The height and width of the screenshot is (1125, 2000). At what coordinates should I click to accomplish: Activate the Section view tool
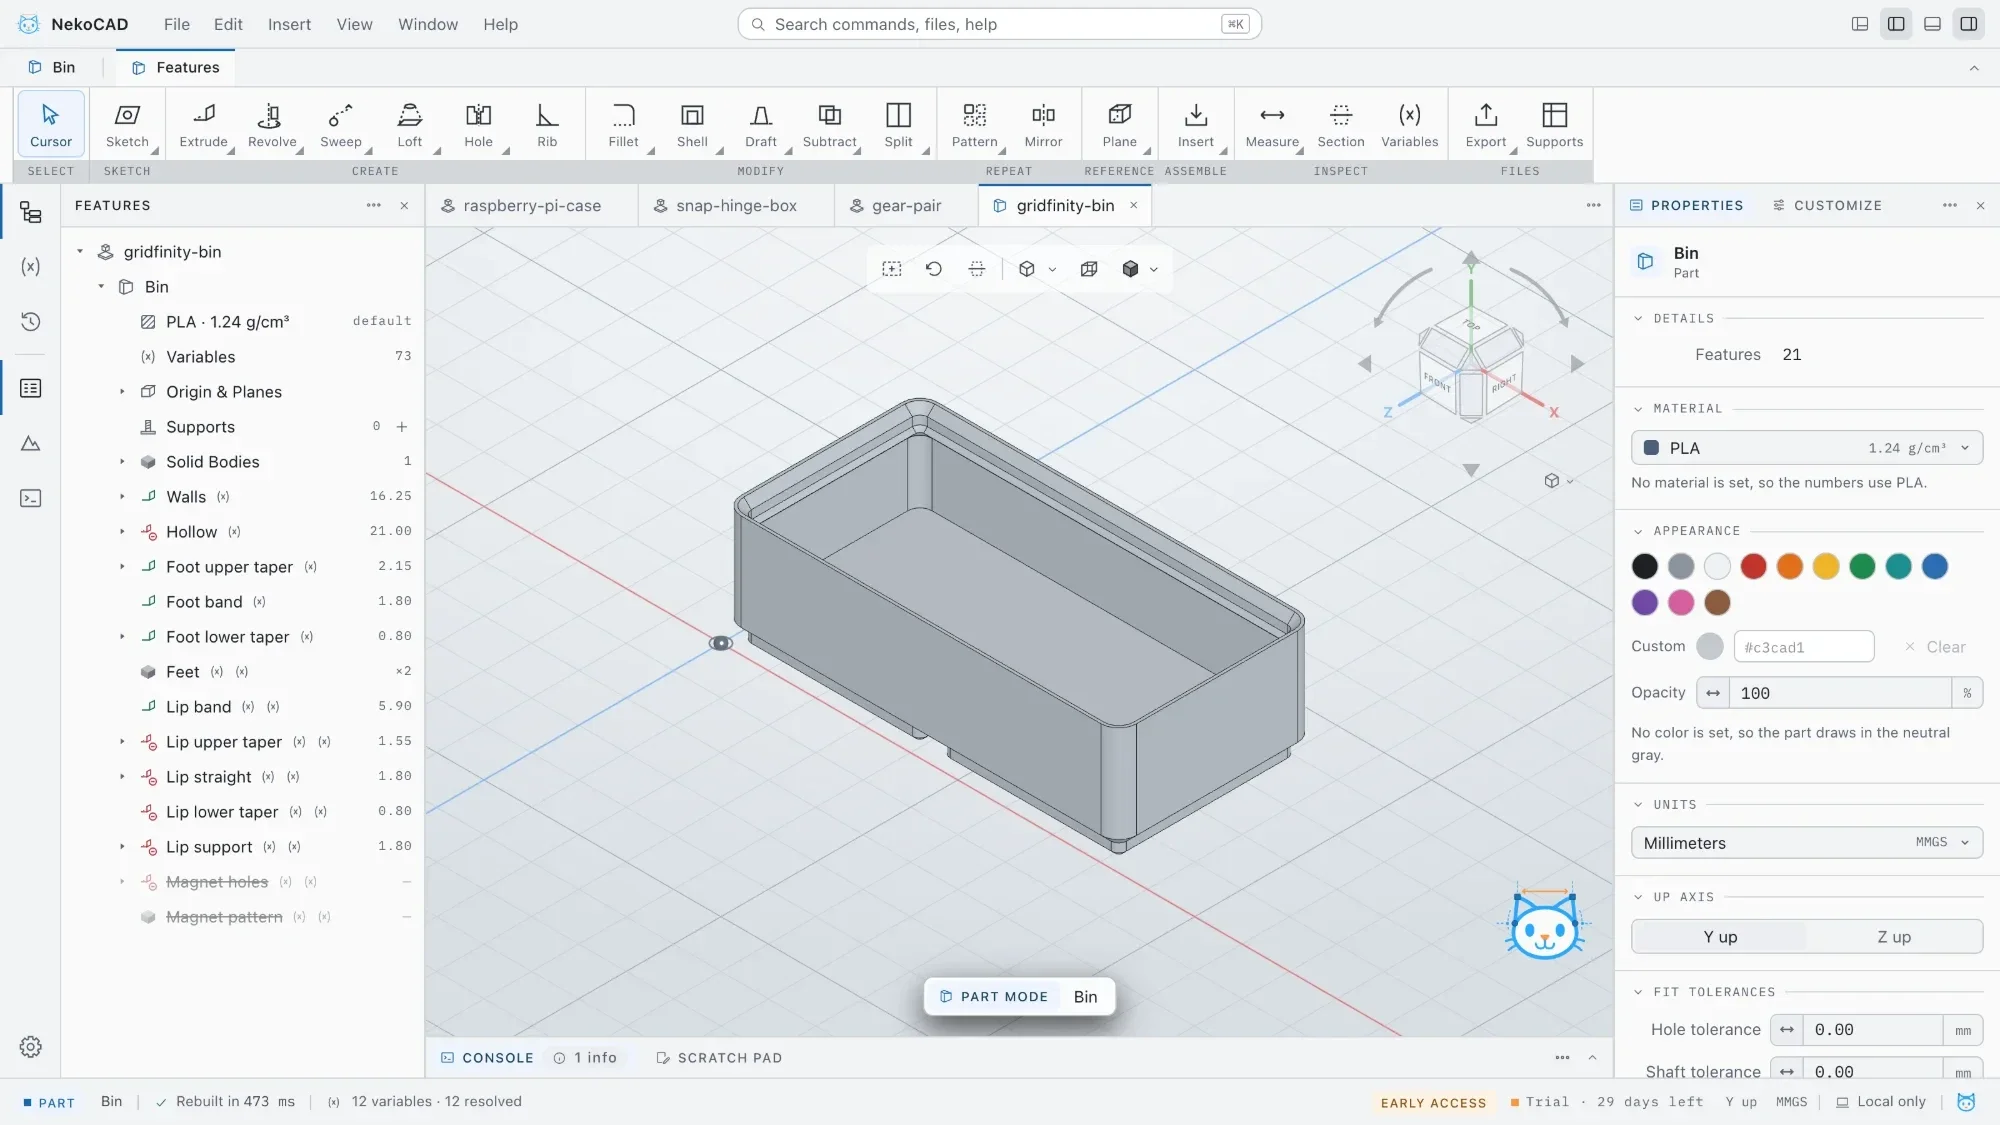(x=1341, y=124)
